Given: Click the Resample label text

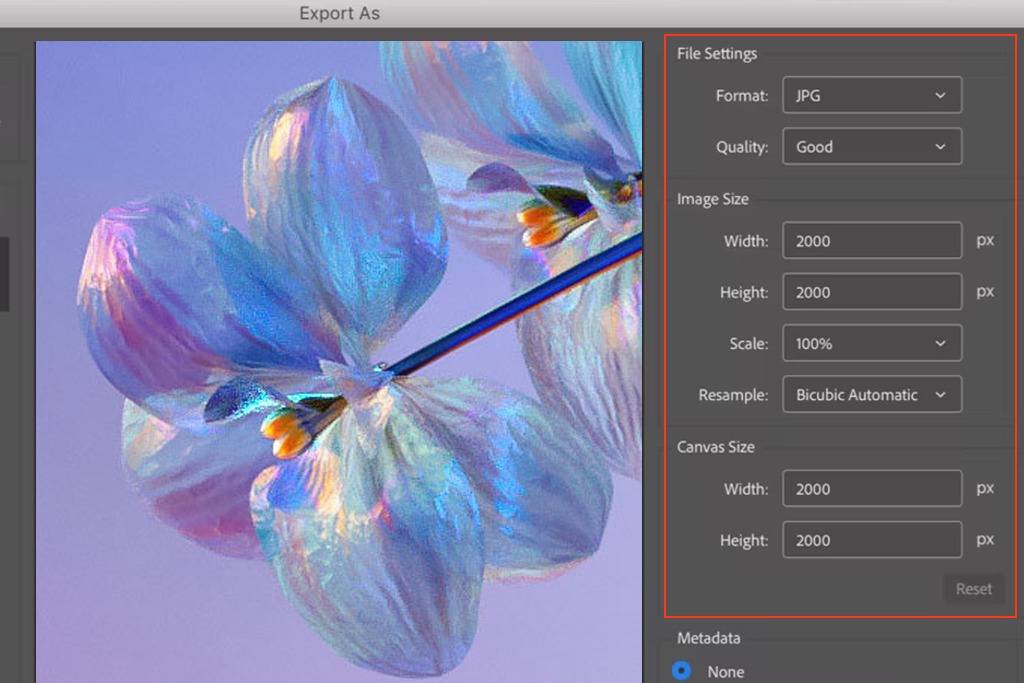Looking at the screenshot, I should (x=733, y=395).
